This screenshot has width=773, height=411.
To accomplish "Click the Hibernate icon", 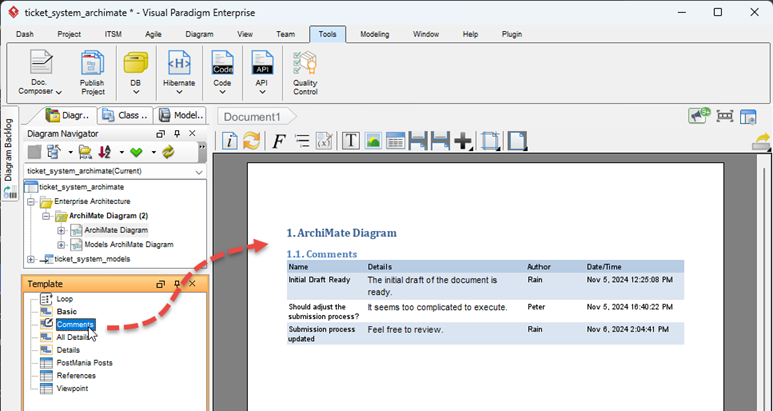I will [x=179, y=63].
